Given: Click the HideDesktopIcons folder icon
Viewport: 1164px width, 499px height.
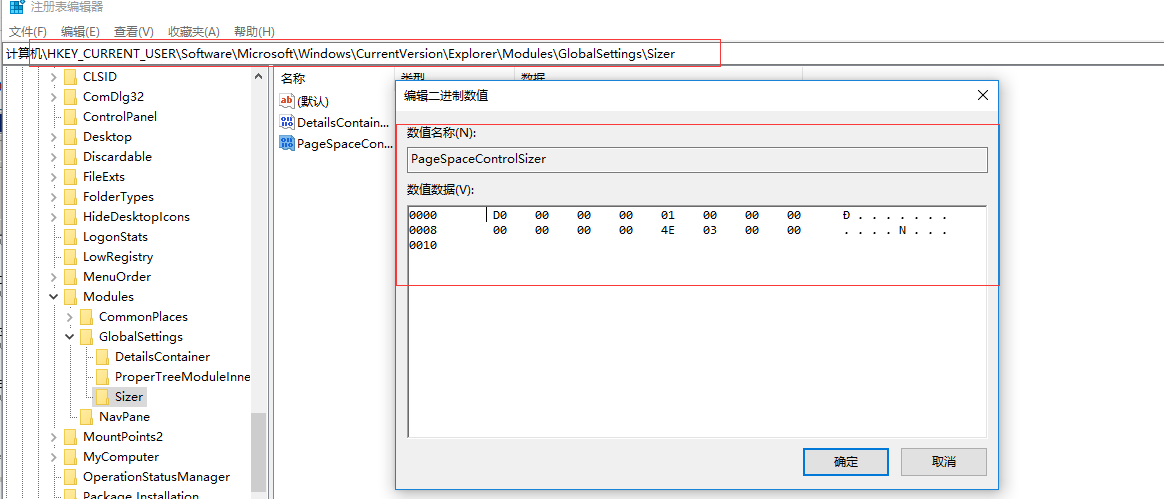Looking at the screenshot, I should tap(71, 217).
